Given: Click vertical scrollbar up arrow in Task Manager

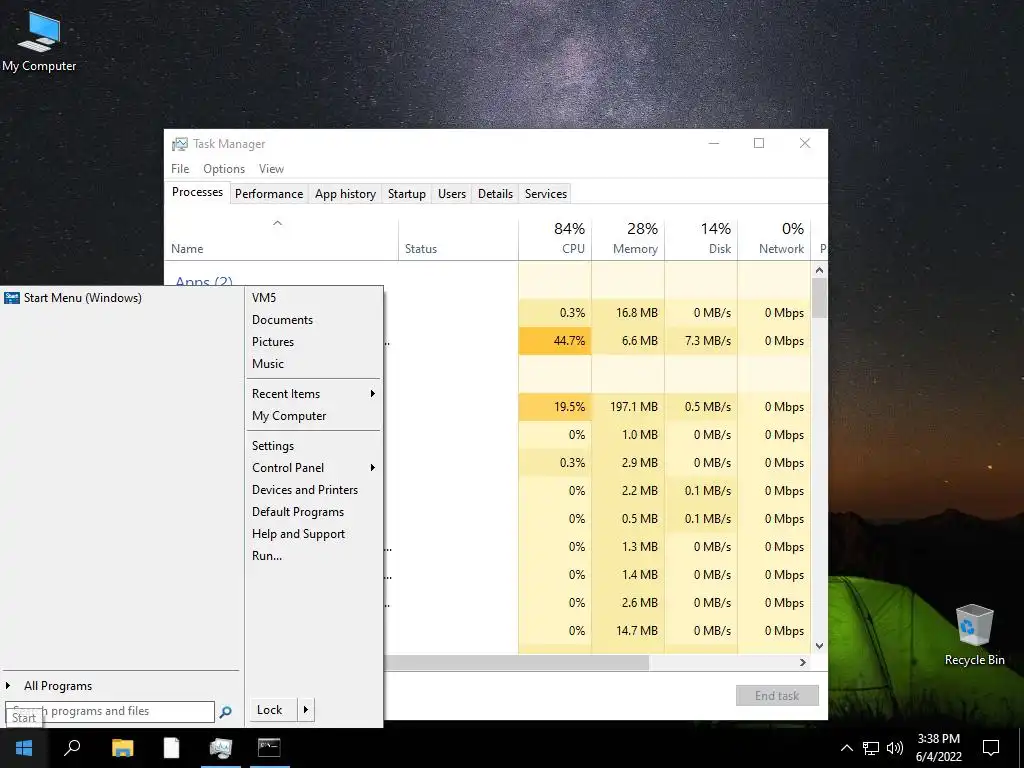Looking at the screenshot, I should coord(820,270).
